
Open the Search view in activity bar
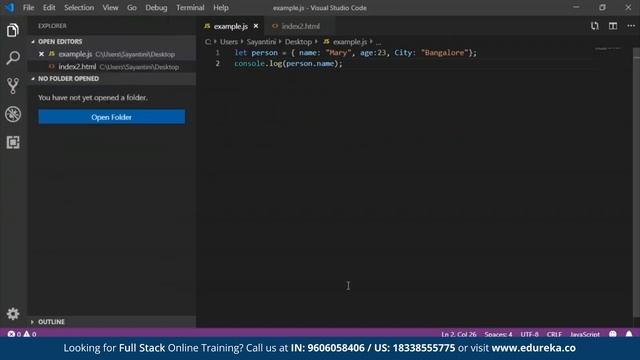(13, 58)
